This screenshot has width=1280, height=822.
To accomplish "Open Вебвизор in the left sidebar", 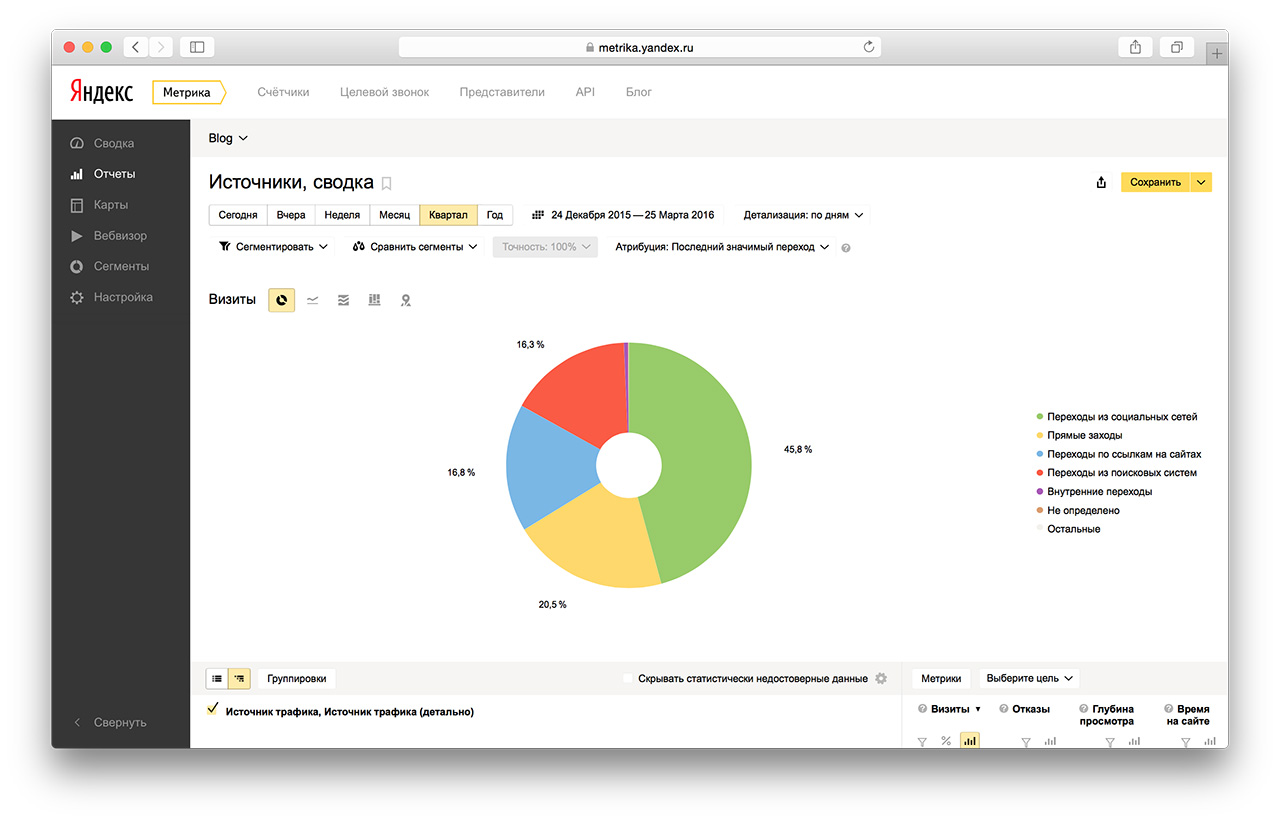I will (120, 236).
